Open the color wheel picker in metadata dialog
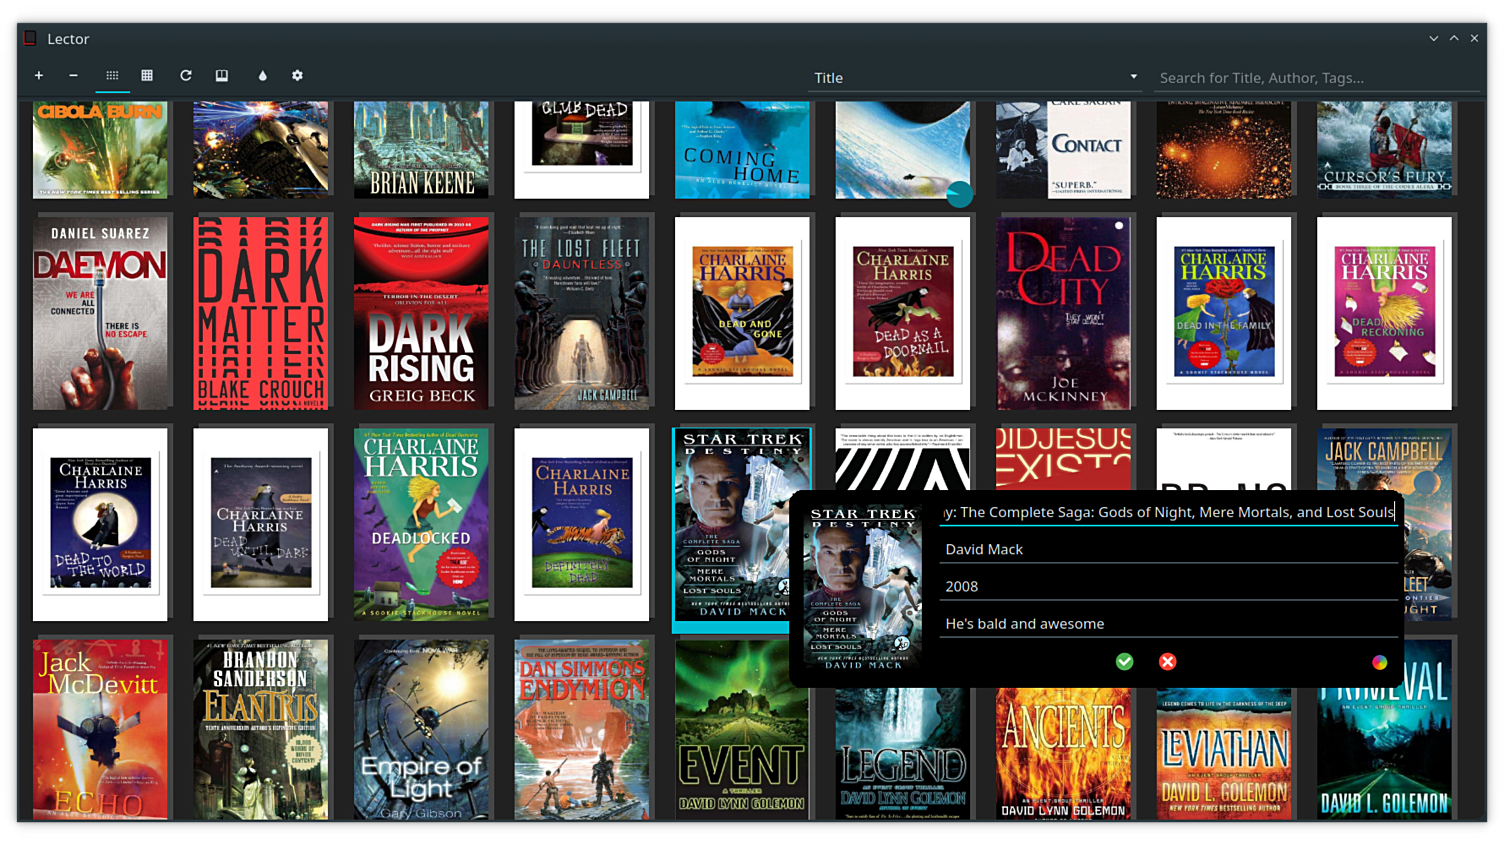The image size is (1504, 846). [x=1379, y=662]
